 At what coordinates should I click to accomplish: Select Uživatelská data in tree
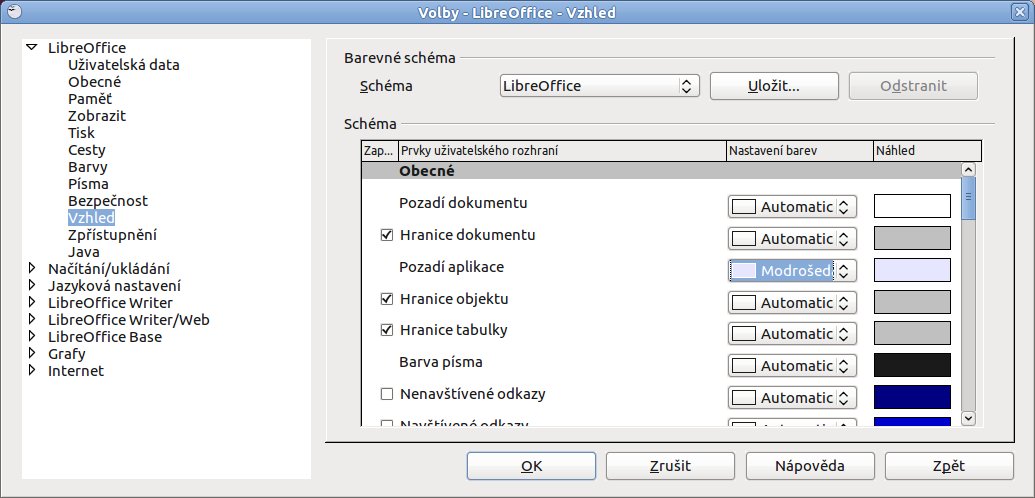(x=123, y=65)
